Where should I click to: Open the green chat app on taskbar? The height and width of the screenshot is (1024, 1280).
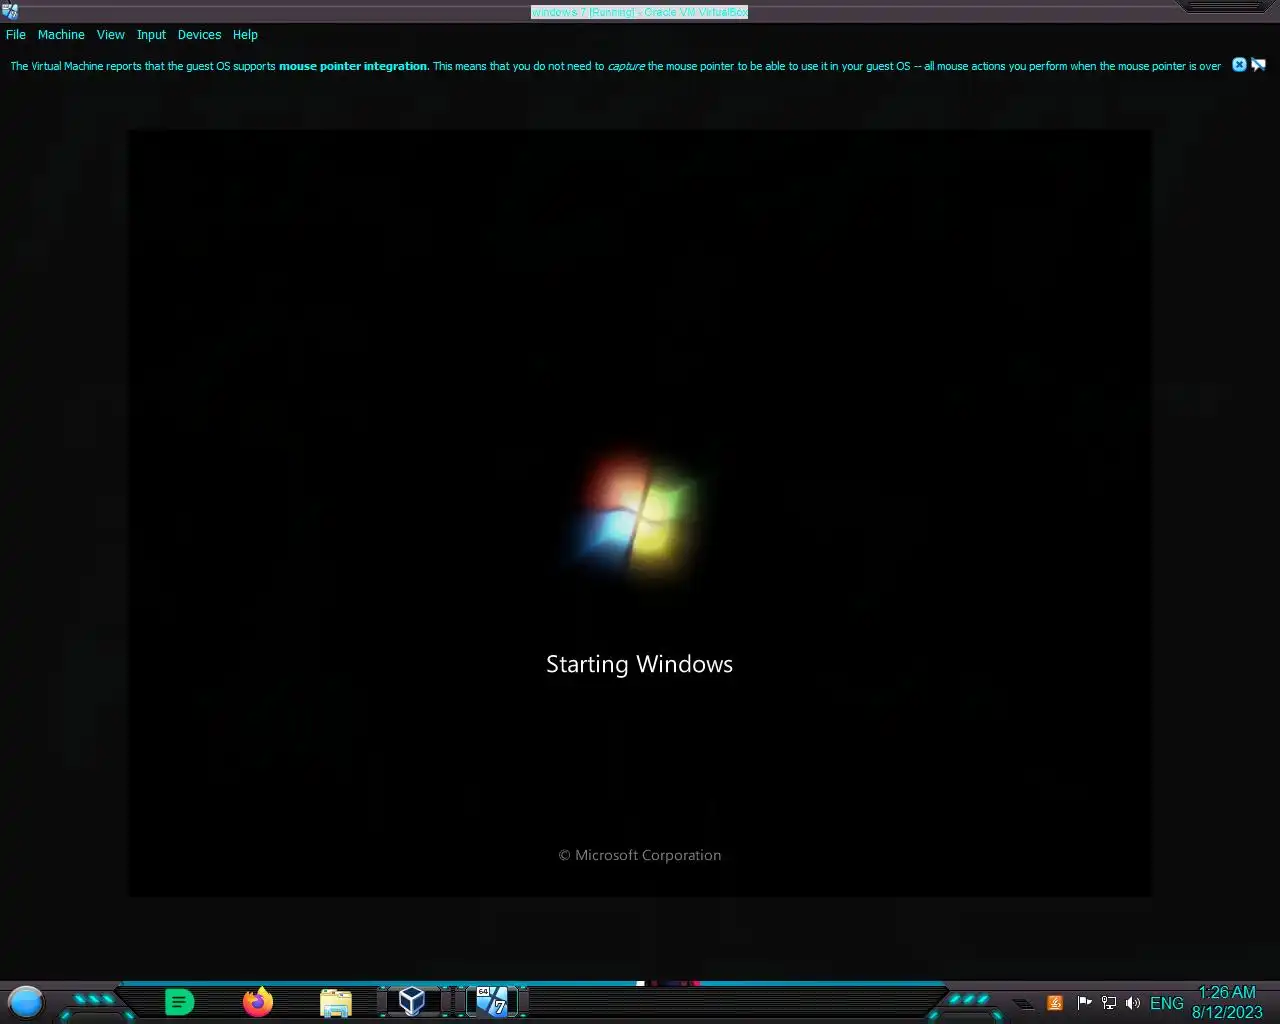pos(179,1002)
